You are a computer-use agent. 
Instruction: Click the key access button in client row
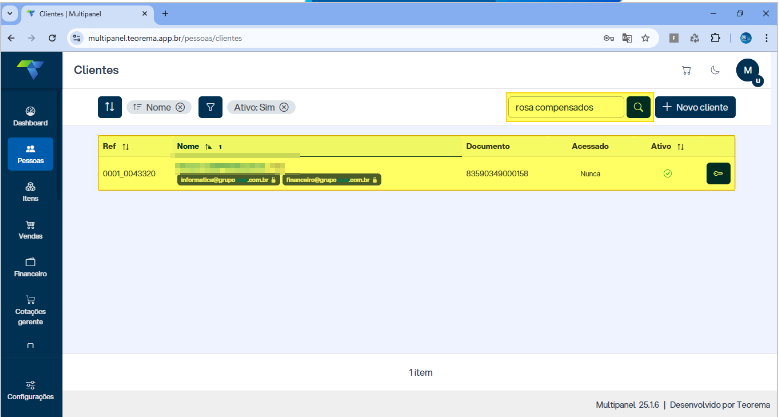718,173
